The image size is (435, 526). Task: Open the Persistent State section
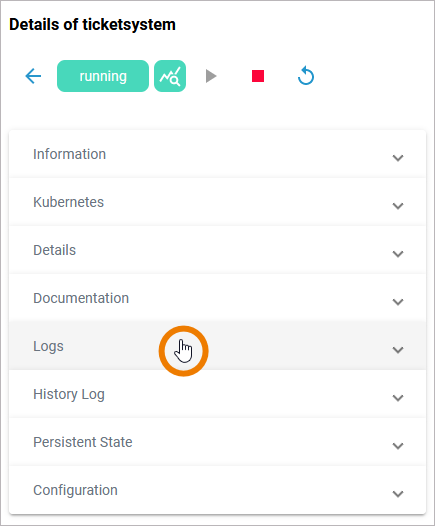(217, 442)
